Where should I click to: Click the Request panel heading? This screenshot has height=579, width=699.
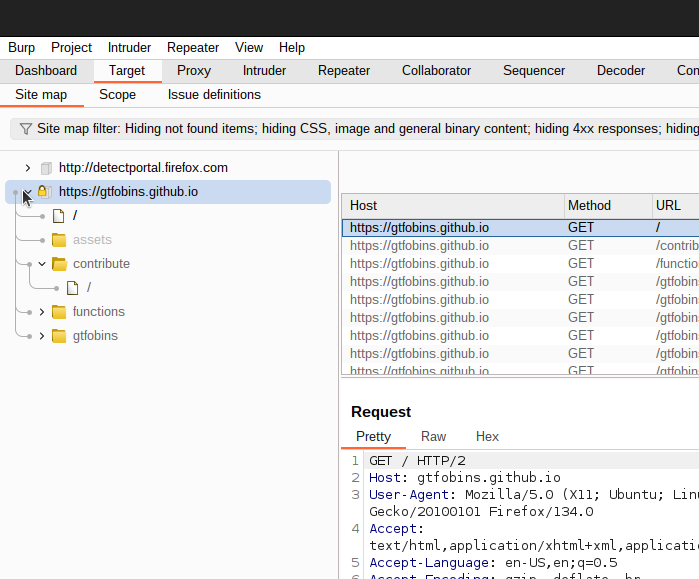point(381,412)
